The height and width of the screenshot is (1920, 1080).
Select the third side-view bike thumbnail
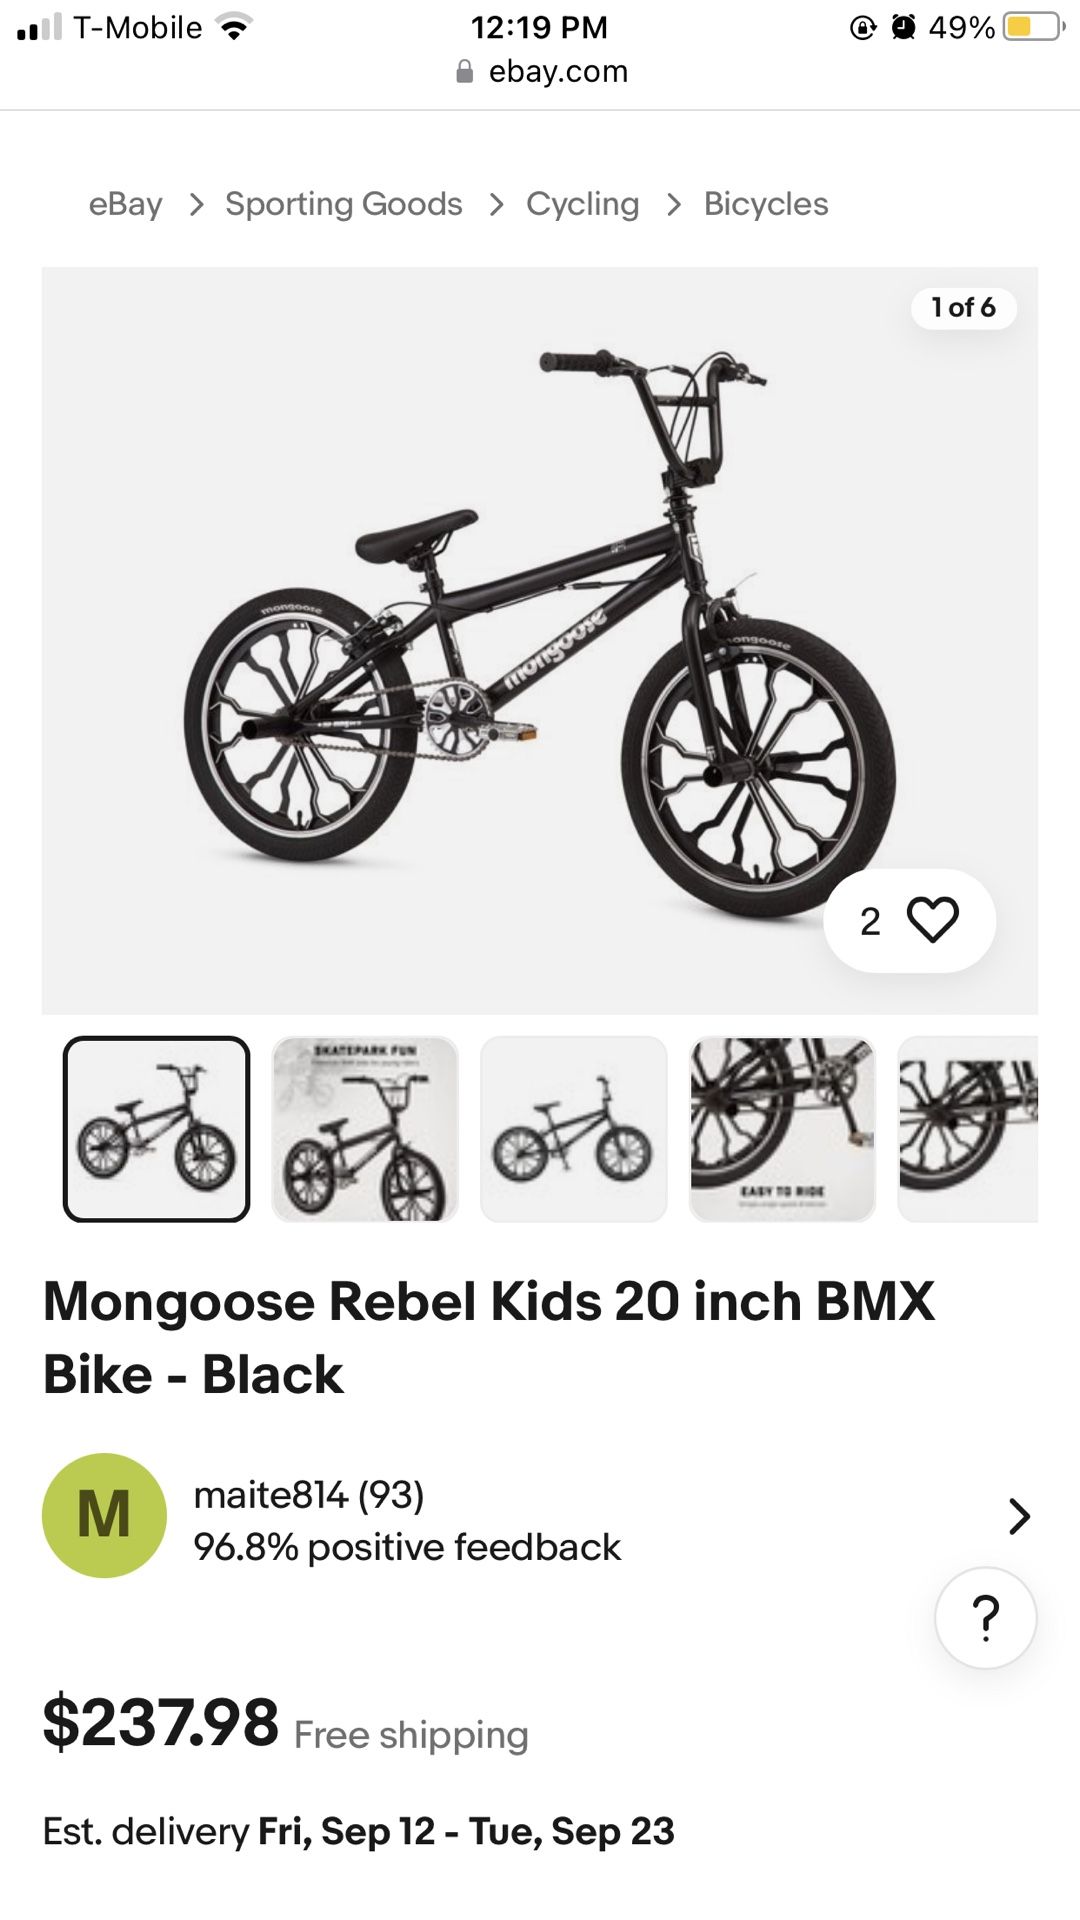(573, 1129)
